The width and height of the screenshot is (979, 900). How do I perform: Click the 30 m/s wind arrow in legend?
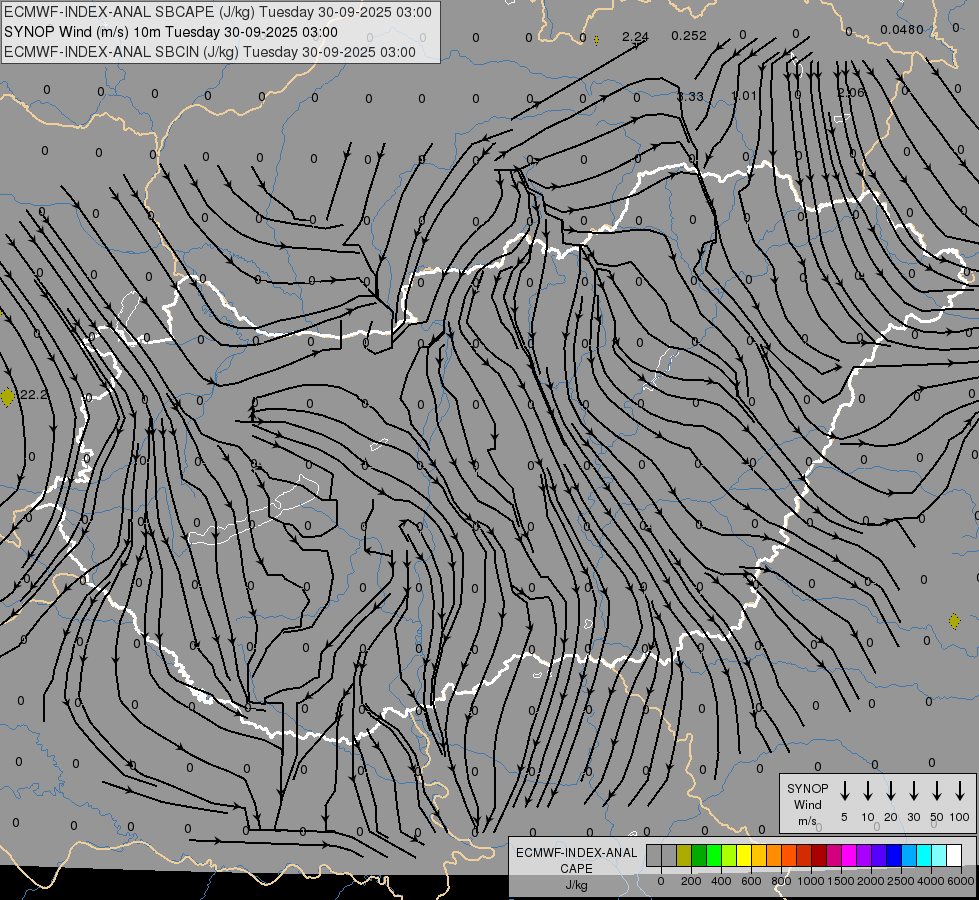point(914,791)
